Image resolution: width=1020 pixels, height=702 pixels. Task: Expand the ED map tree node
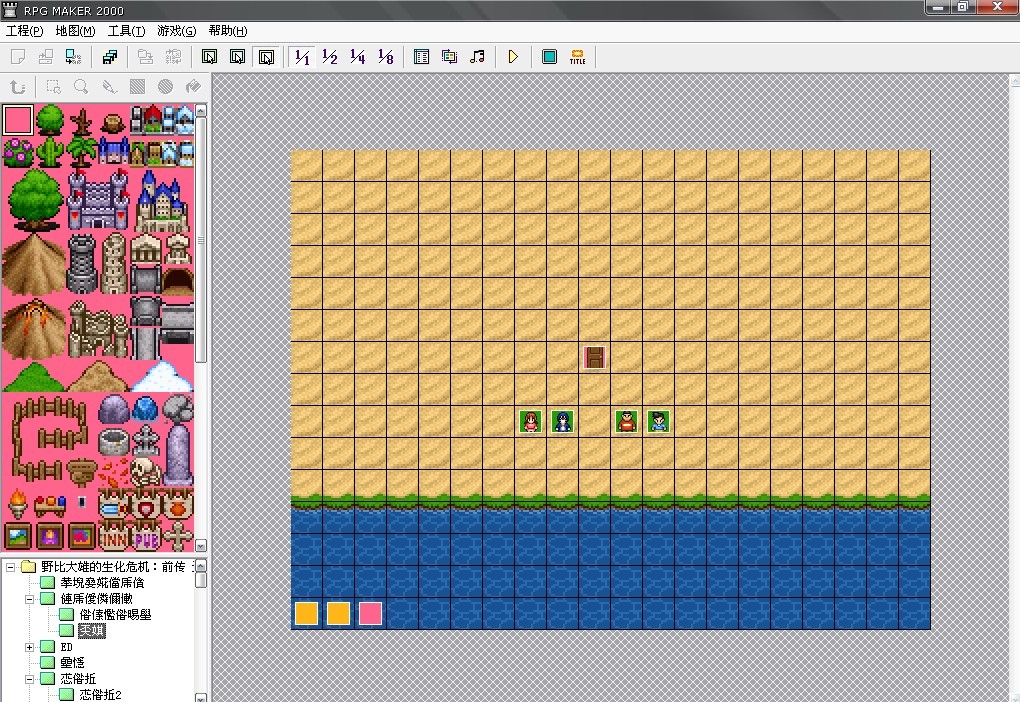point(30,647)
